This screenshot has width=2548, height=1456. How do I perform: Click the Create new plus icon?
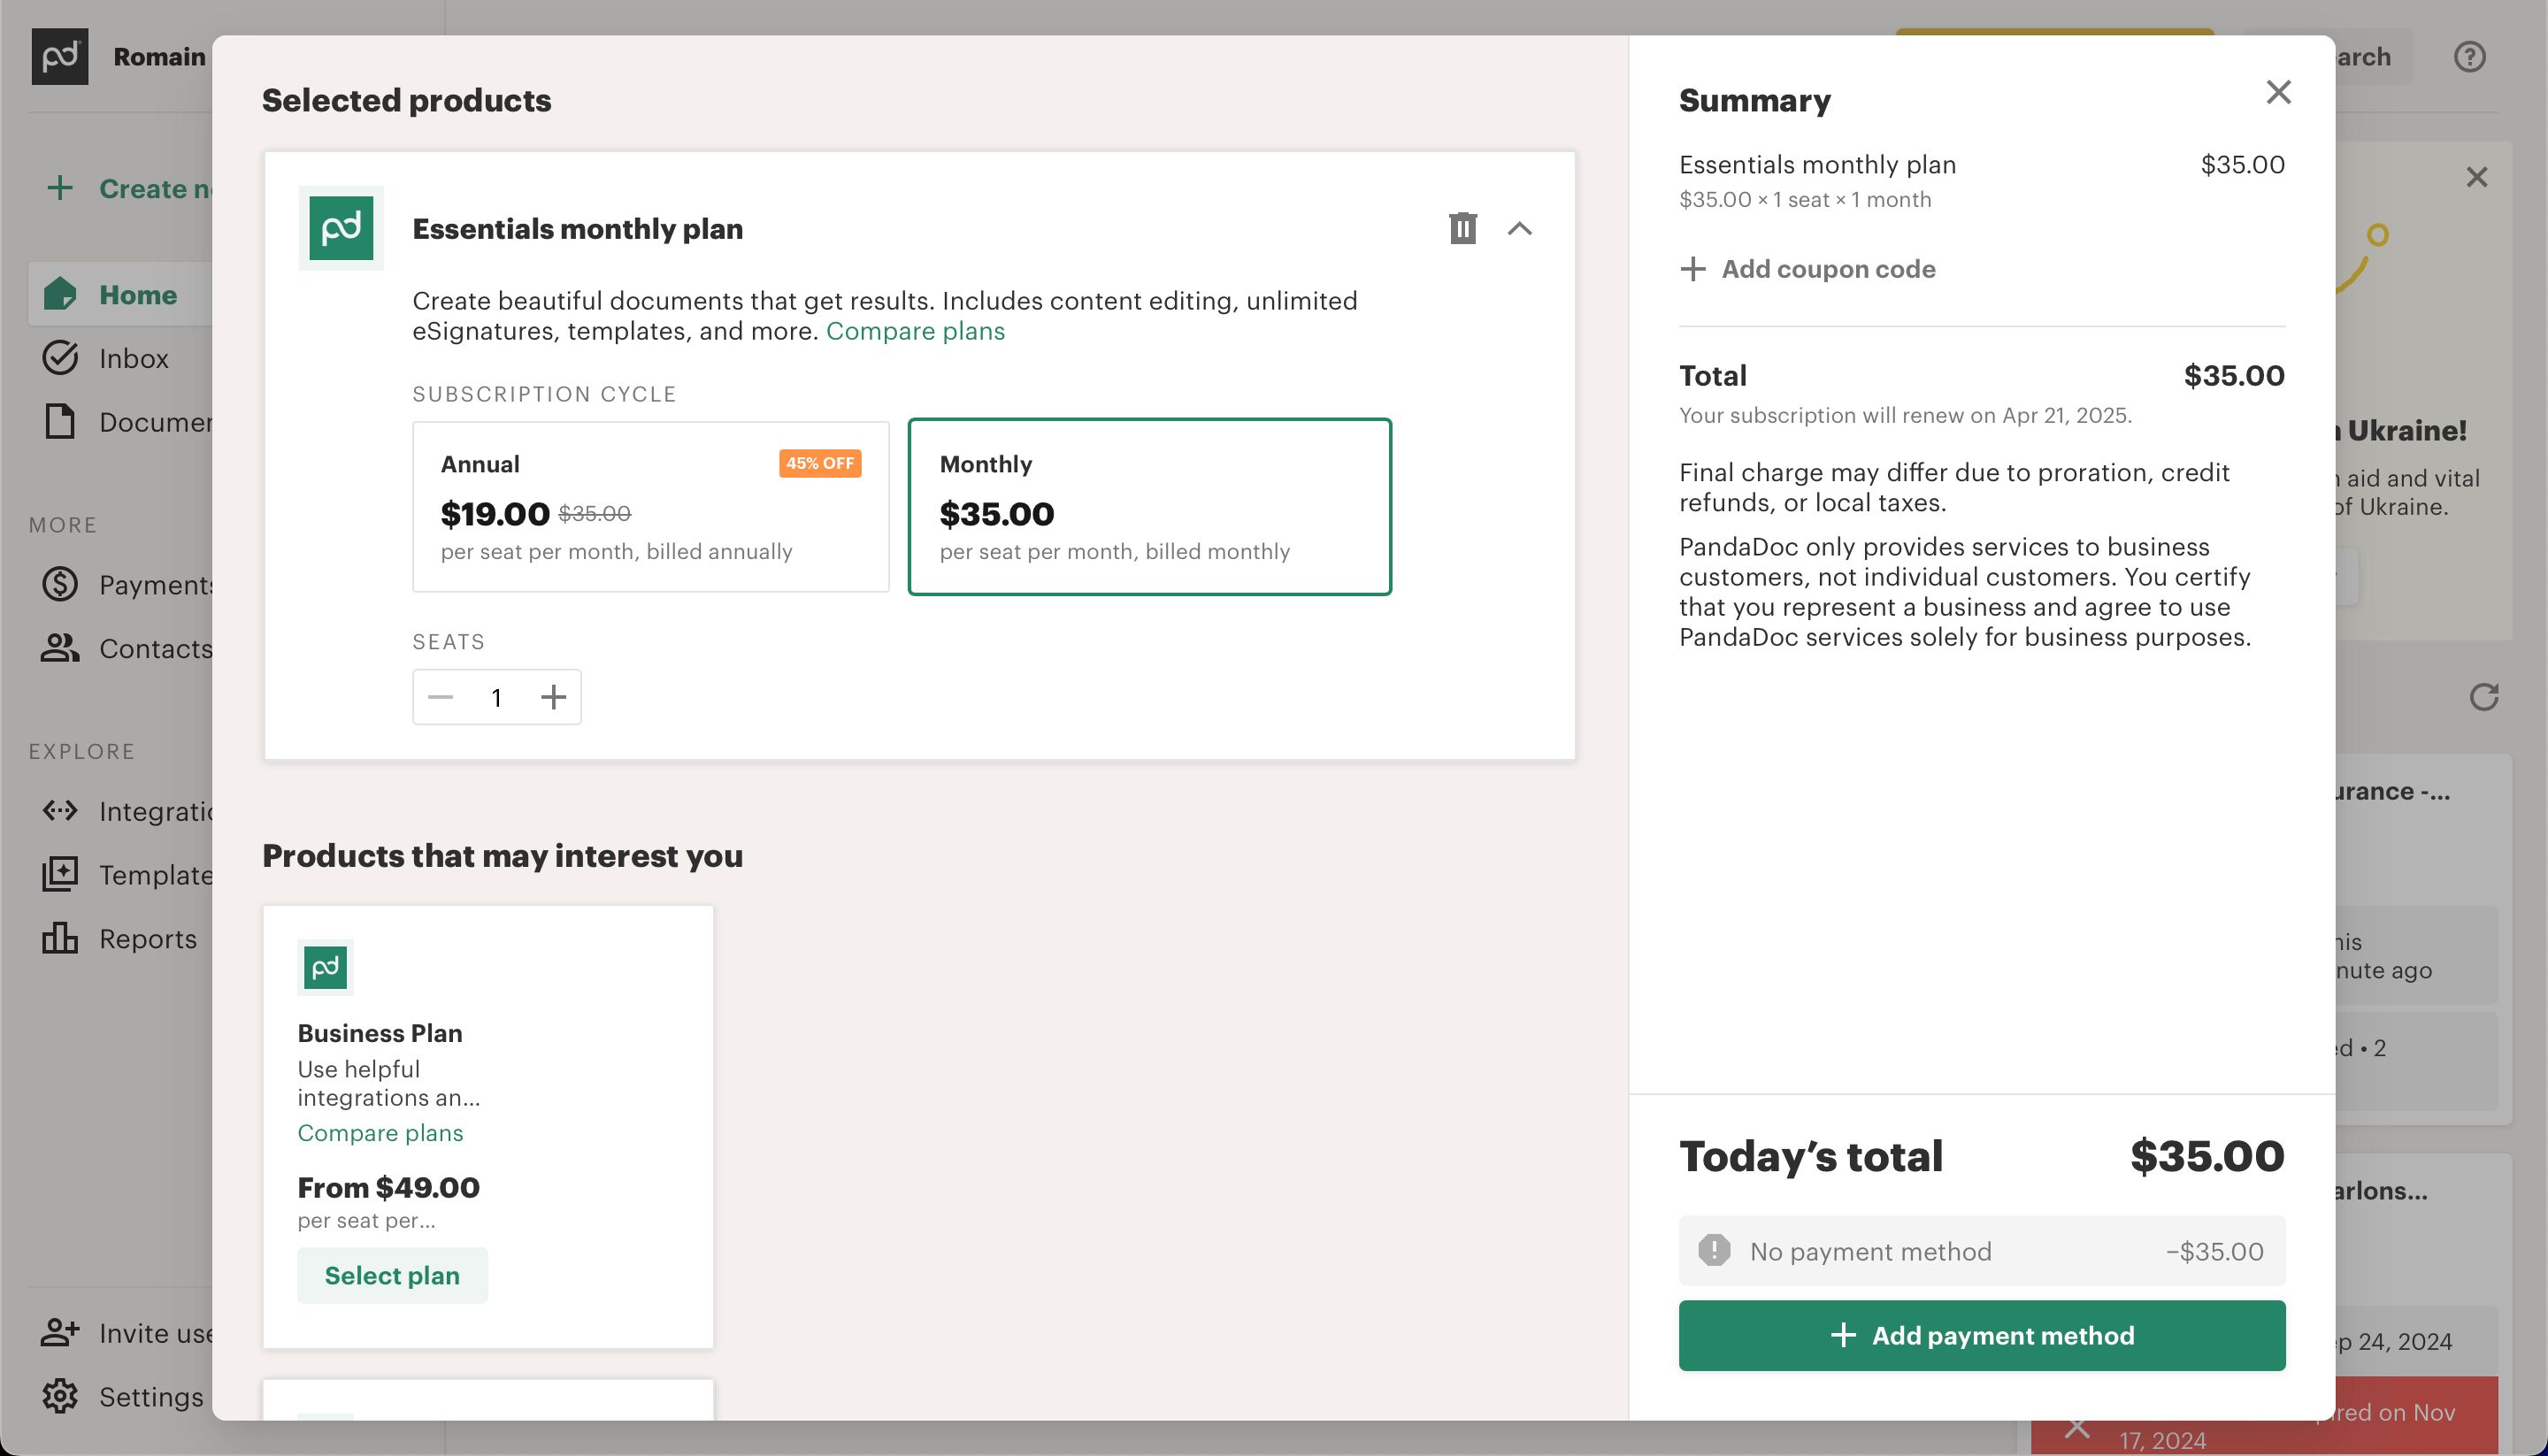pyautogui.click(x=60, y=188)
